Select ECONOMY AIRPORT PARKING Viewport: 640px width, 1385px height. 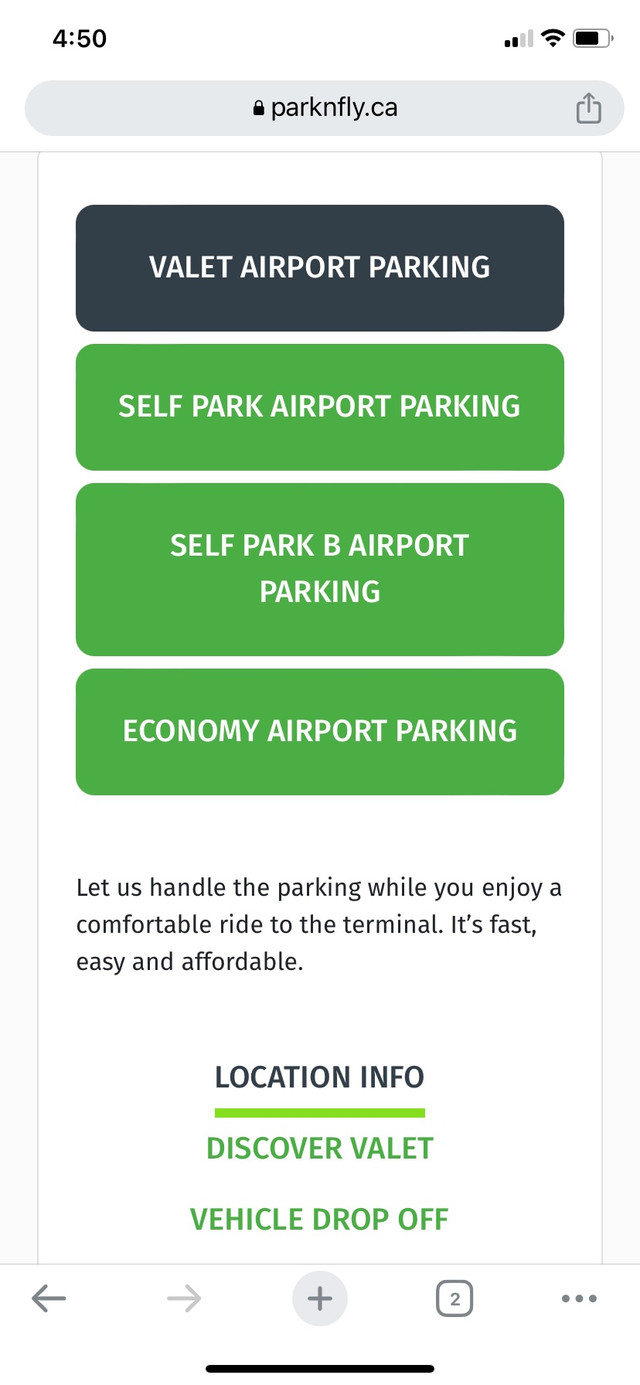(319, 731)
